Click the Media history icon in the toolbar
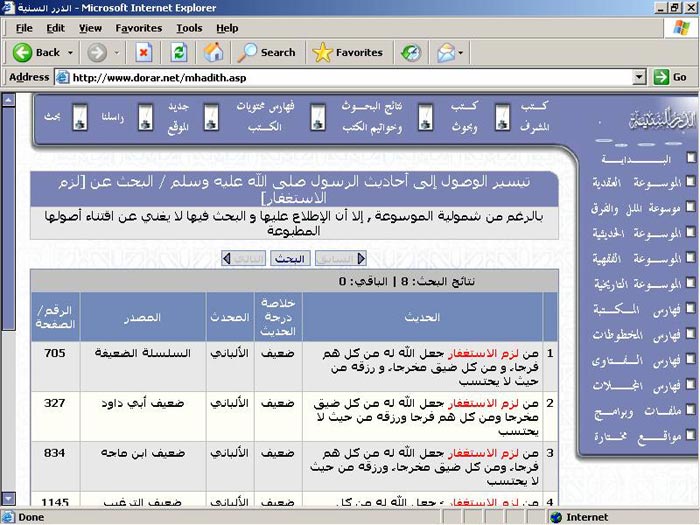This screenshot has width=700, height=525. pos(411,52)
